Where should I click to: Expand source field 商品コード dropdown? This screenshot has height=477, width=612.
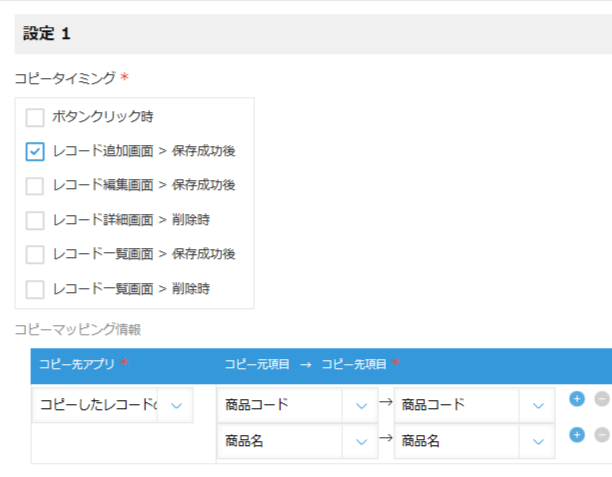[297, 405]
